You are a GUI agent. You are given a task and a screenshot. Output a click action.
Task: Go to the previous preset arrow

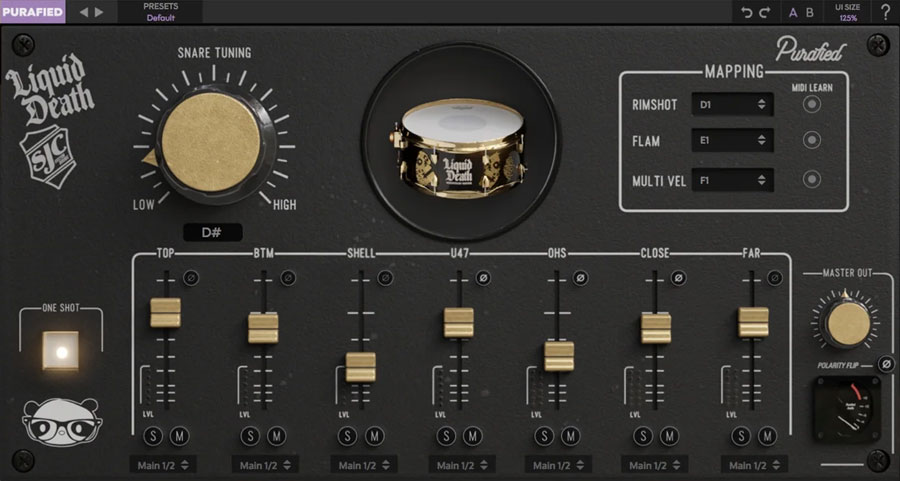pyautogui.click(x=83, y=12)
